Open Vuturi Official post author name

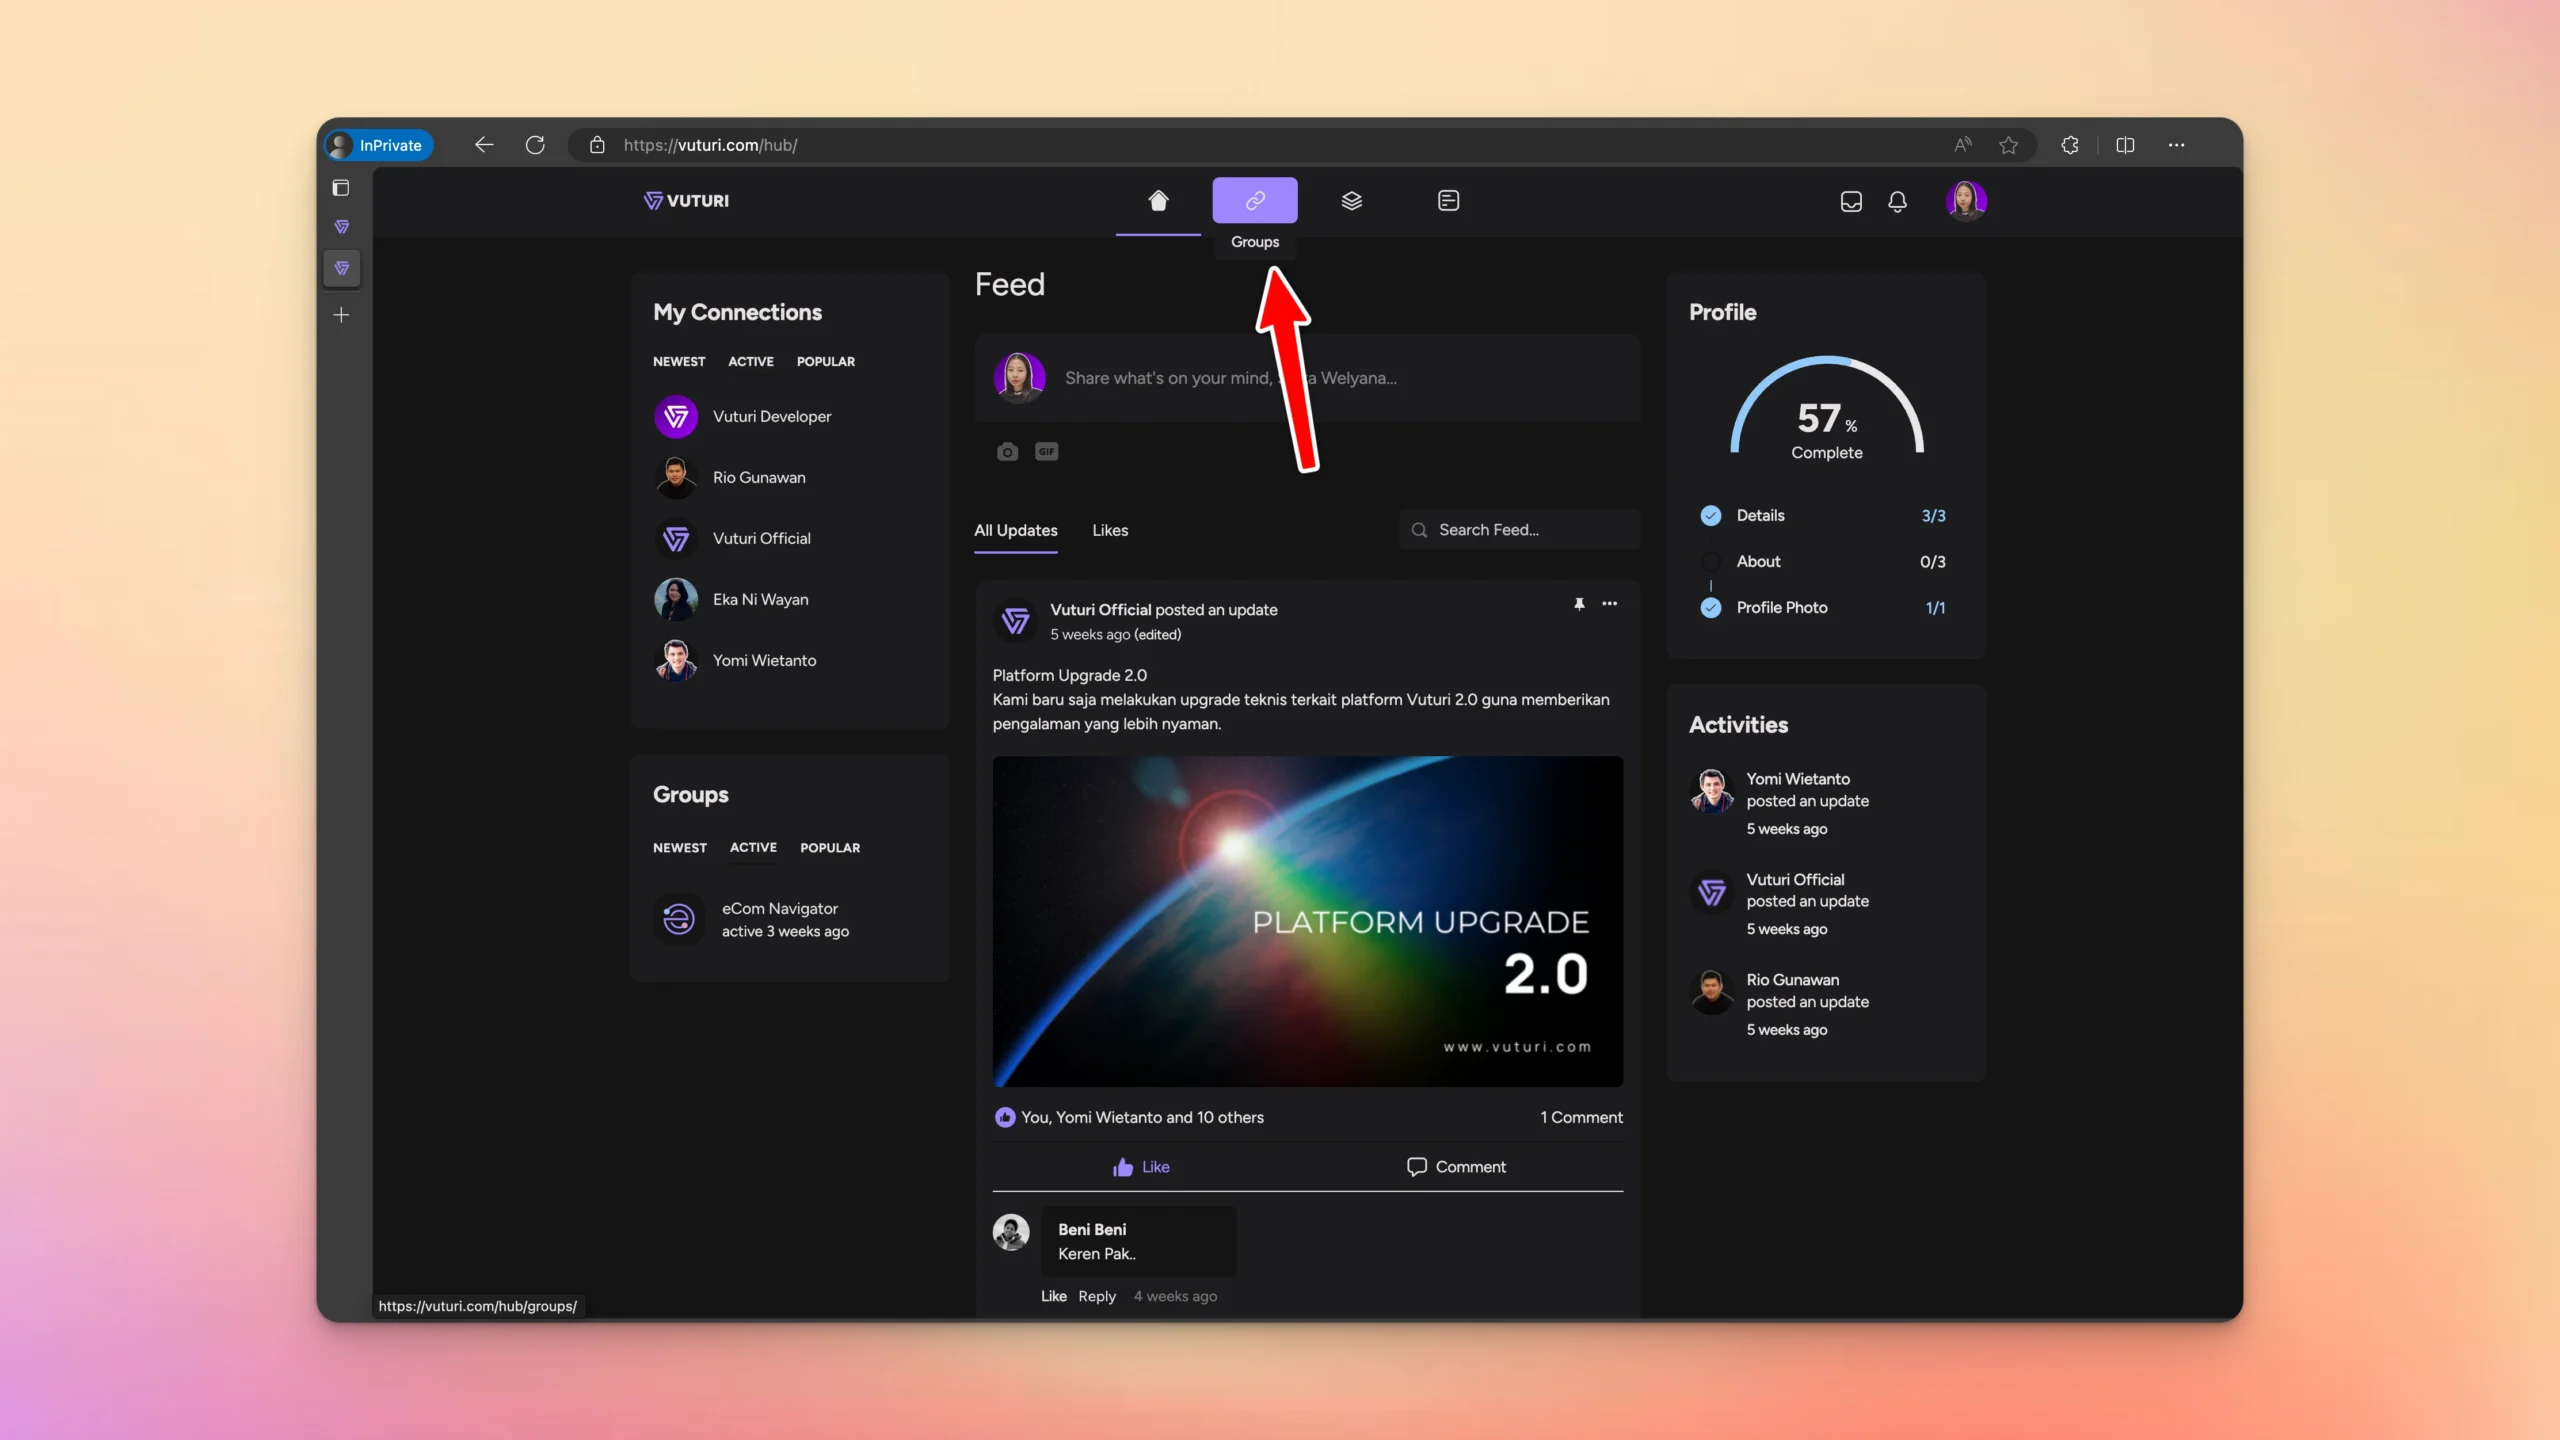[1101, 610]
